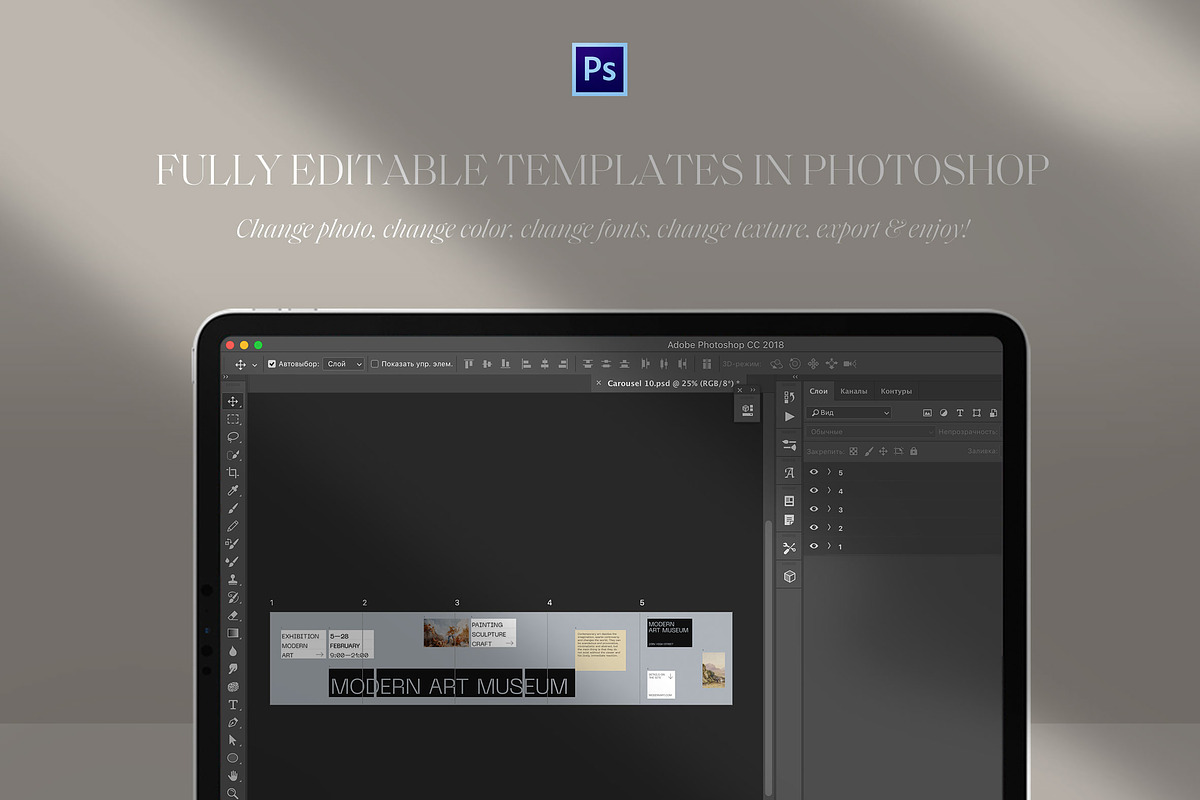The width and height of the screenshot is (1200, 800).
Task: Align top edges in options bar
Action: (469, 364)
